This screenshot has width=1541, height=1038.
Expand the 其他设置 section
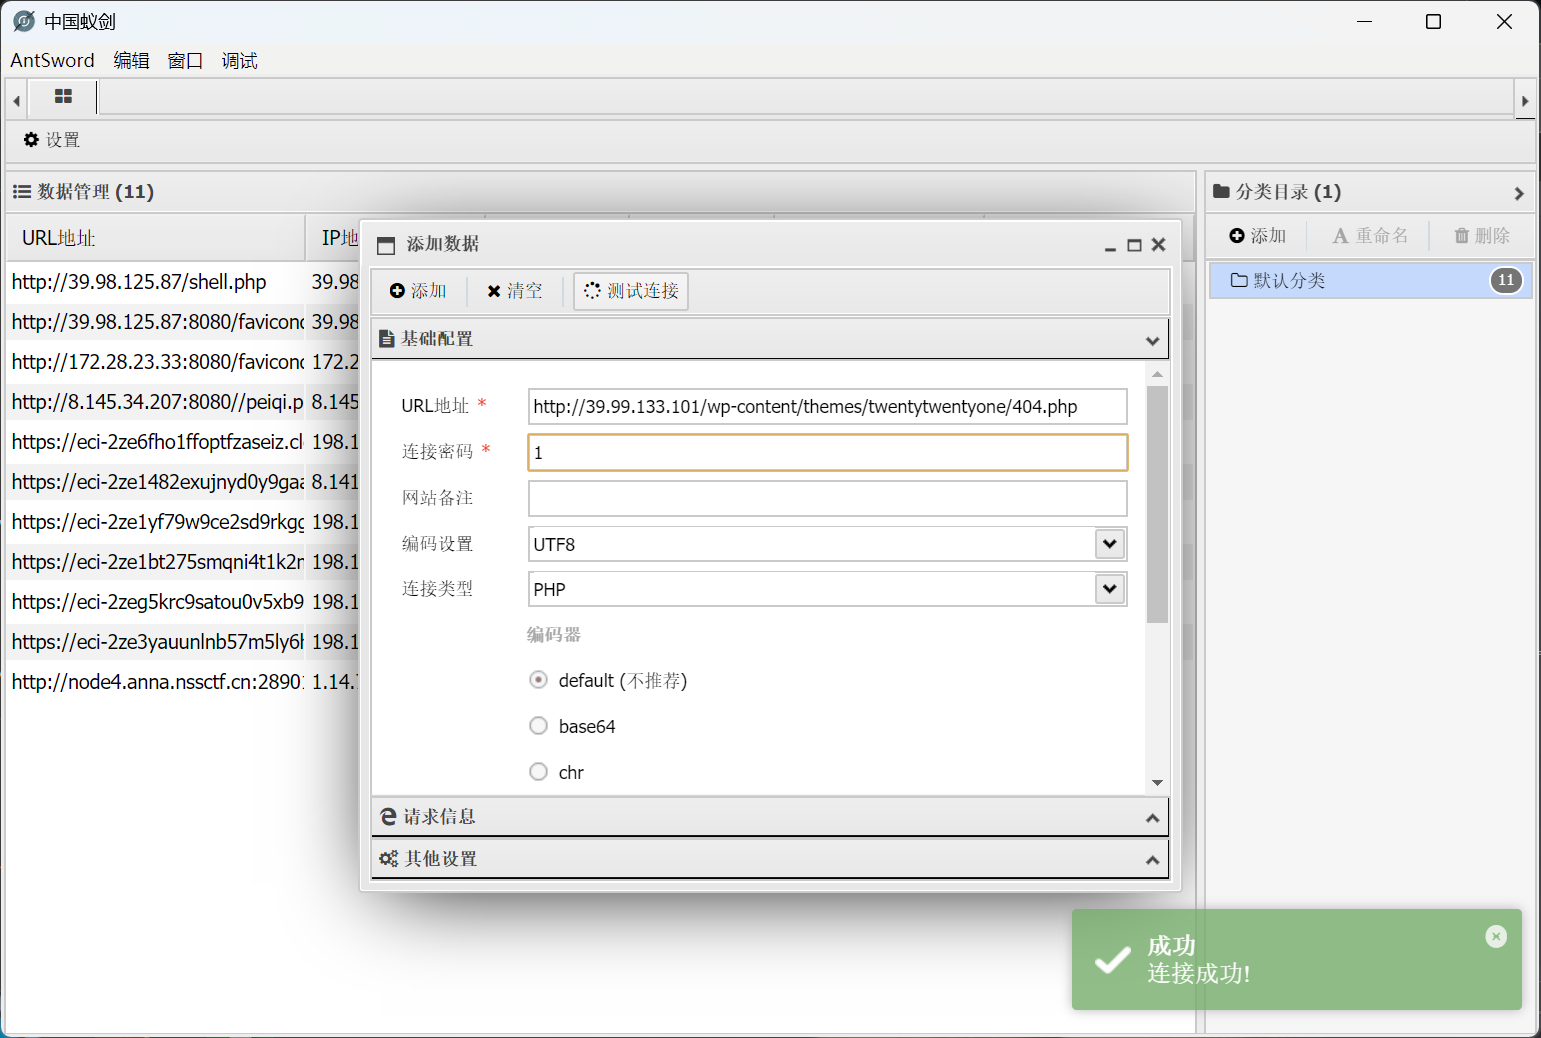tap(768, 859)
